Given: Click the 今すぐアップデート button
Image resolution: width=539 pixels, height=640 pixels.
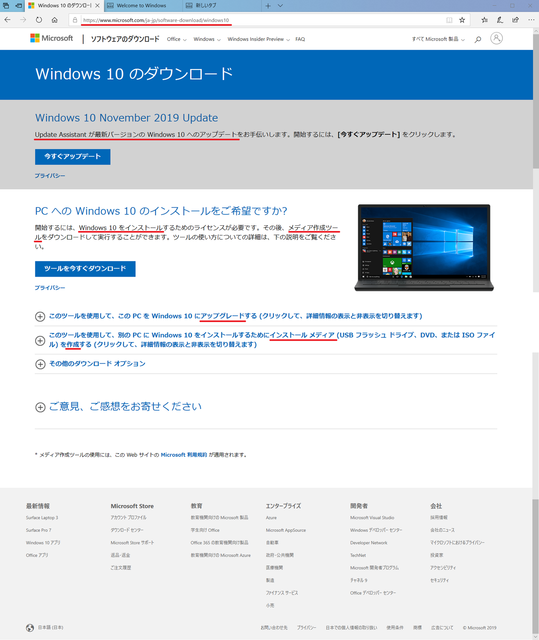Looking at the screenshot, I should tap(73, 157).
